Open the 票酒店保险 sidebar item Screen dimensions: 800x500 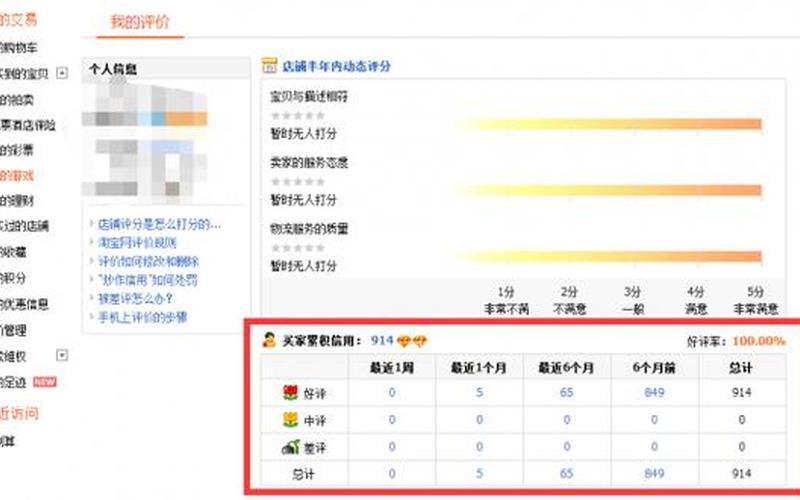coord(28,125)
